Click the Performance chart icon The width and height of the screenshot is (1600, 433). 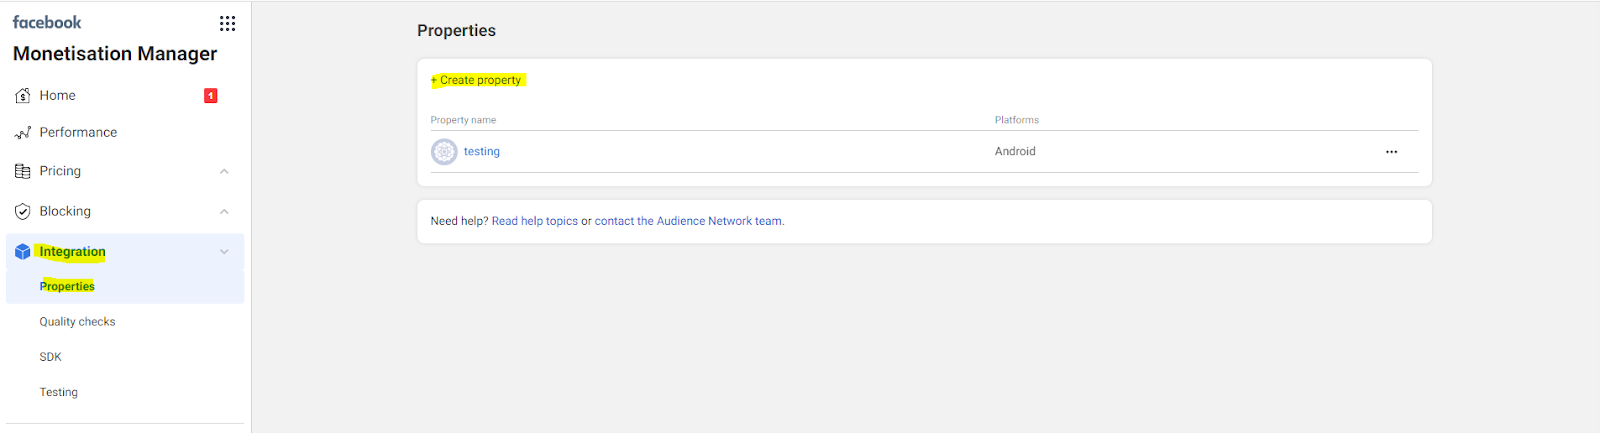click(x=23, y=133)
